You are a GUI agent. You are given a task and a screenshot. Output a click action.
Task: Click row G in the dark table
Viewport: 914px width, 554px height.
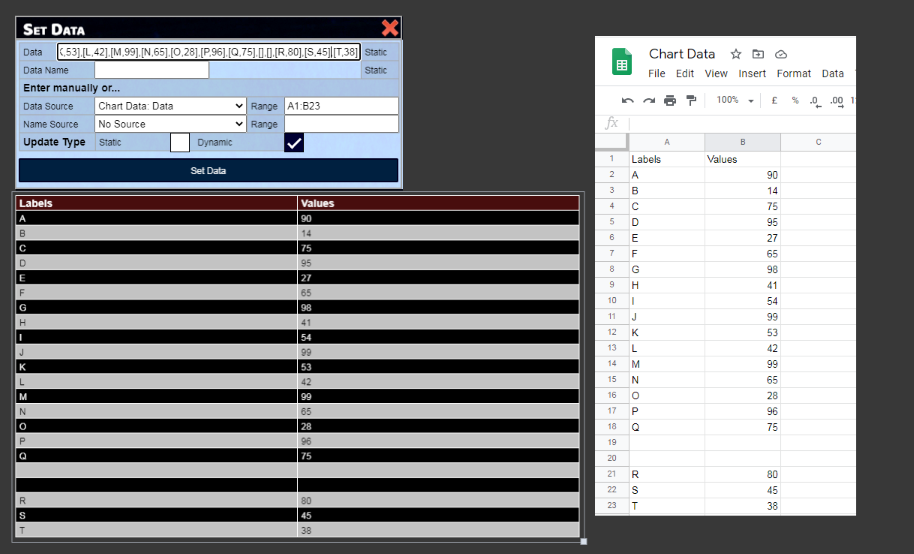click(x=297, y=307)
